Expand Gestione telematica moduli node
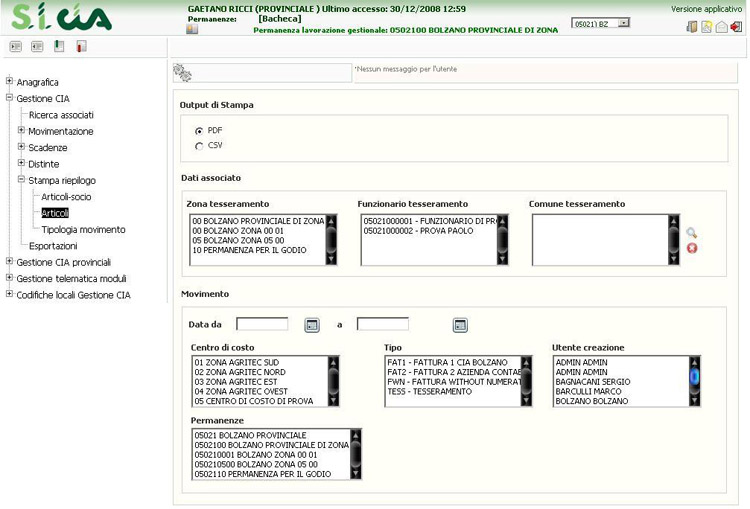 point(9,277)
